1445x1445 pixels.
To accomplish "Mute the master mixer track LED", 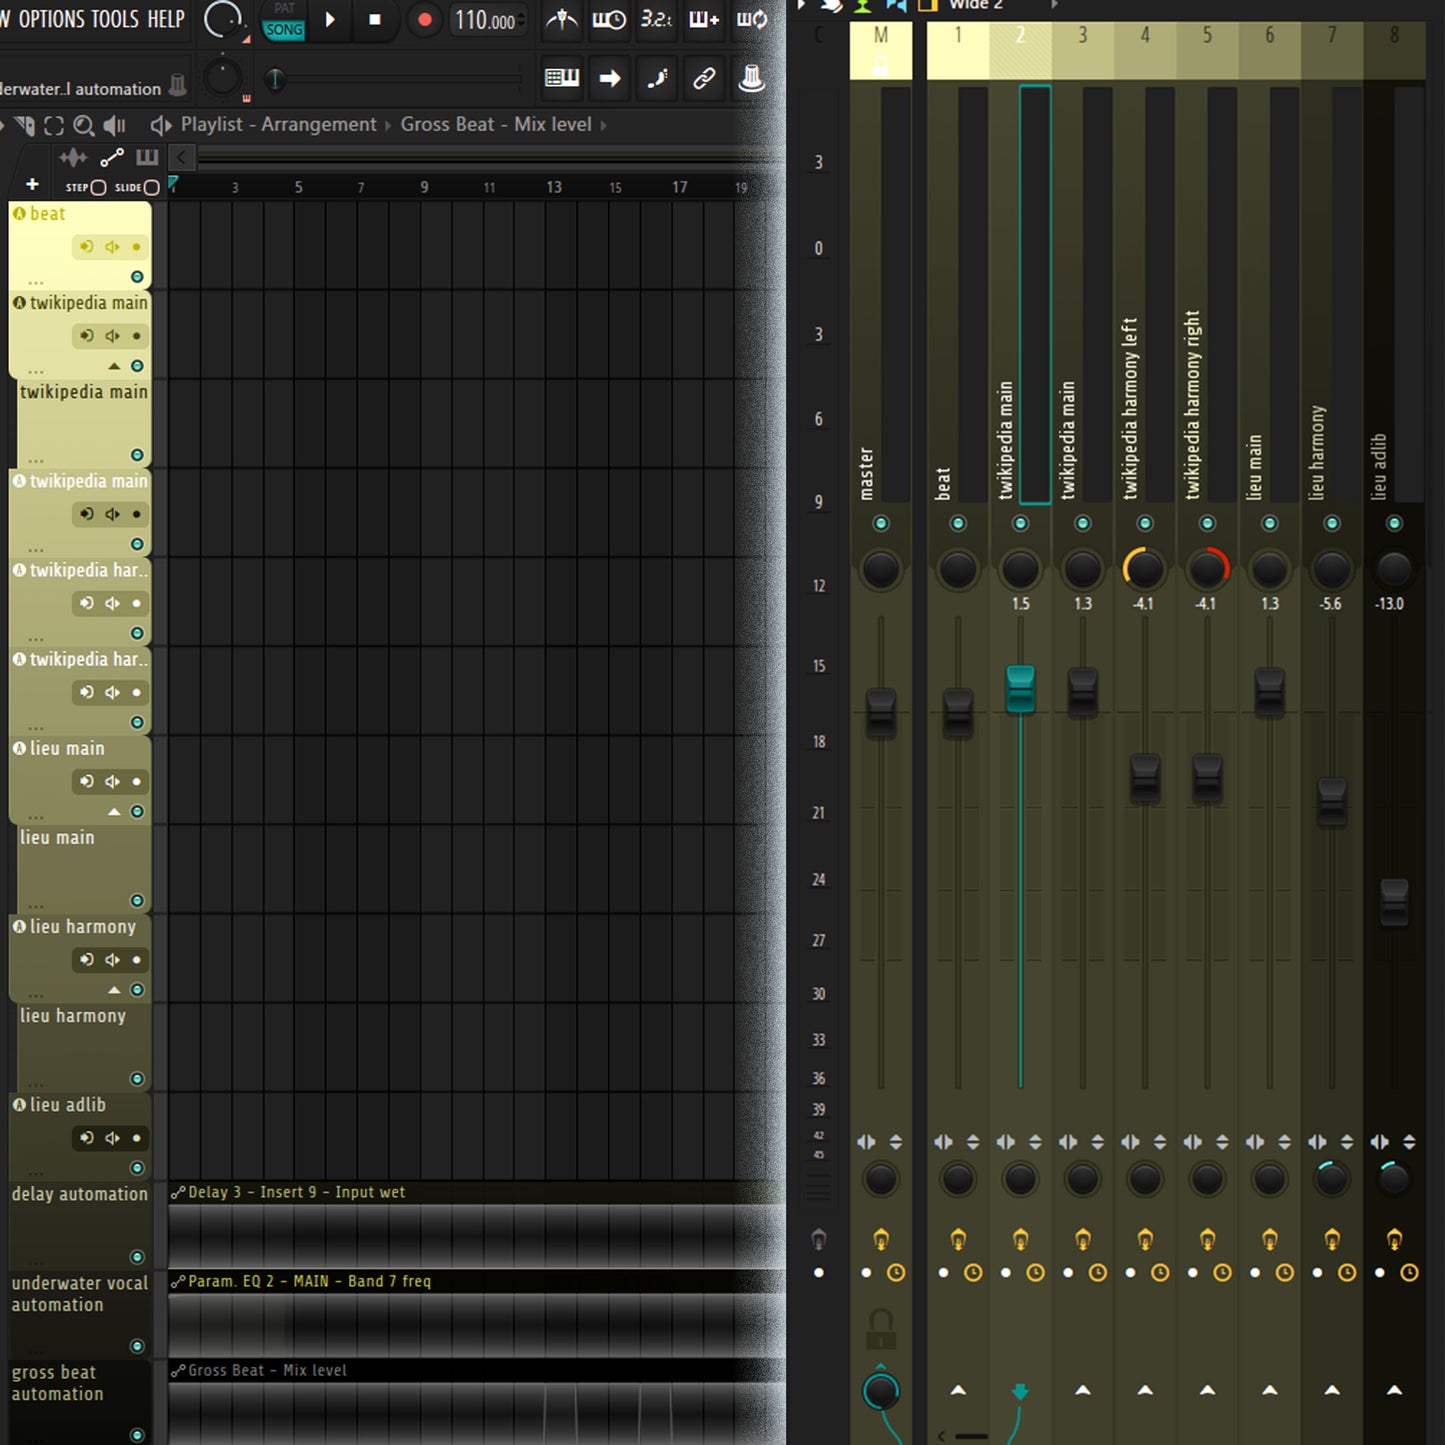I will [x=881, y=523].
